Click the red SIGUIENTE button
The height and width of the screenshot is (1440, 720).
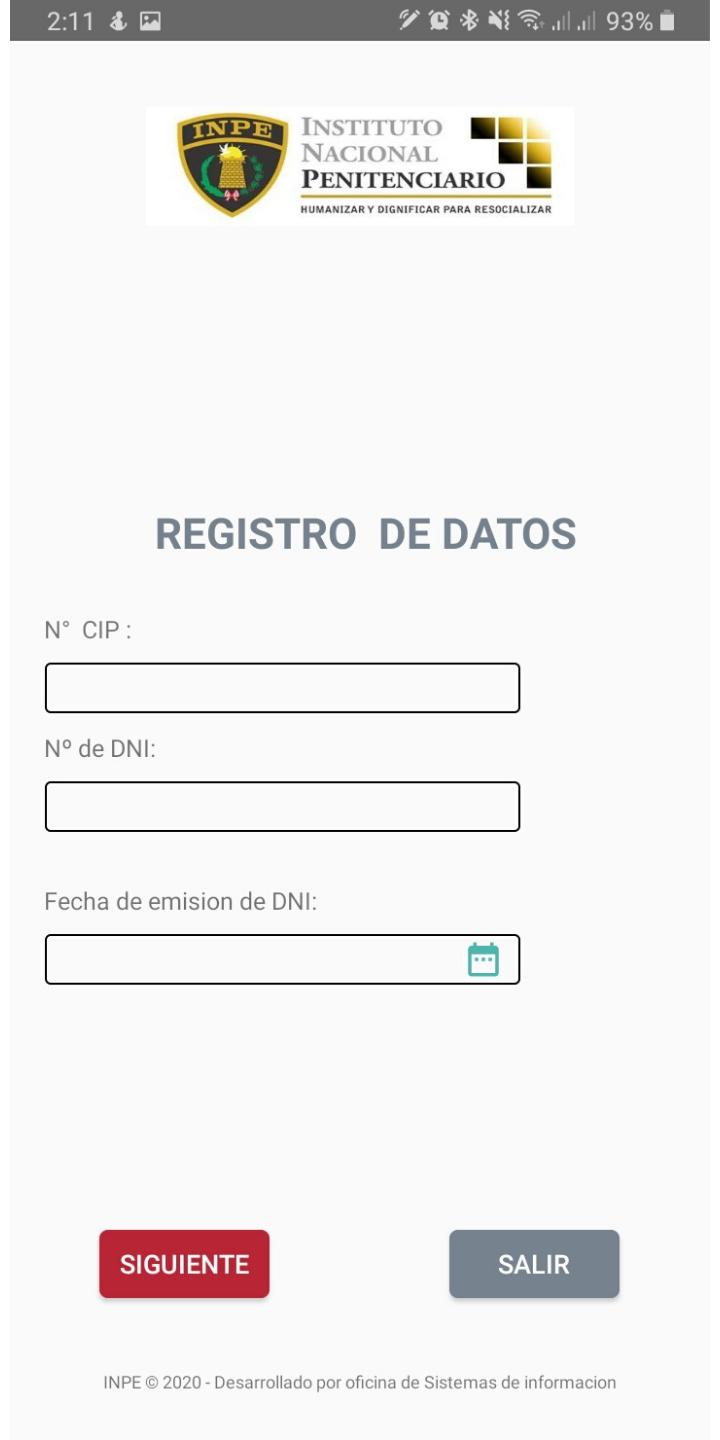click(184, 1264)
